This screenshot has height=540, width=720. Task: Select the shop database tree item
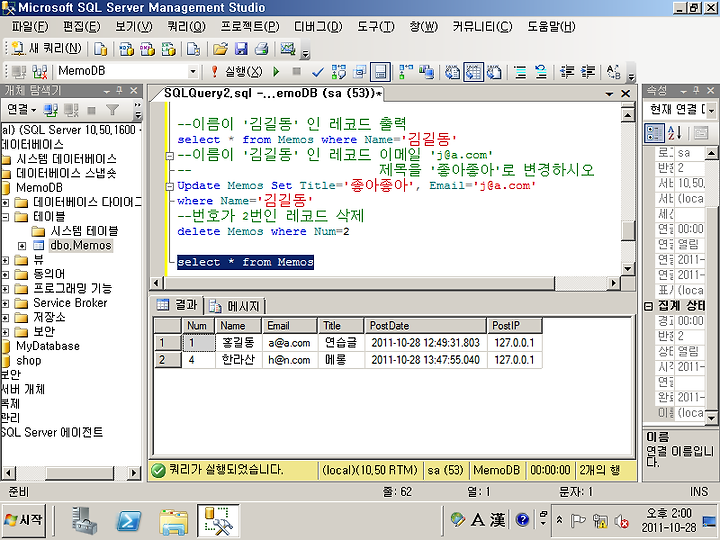[28, 361]
